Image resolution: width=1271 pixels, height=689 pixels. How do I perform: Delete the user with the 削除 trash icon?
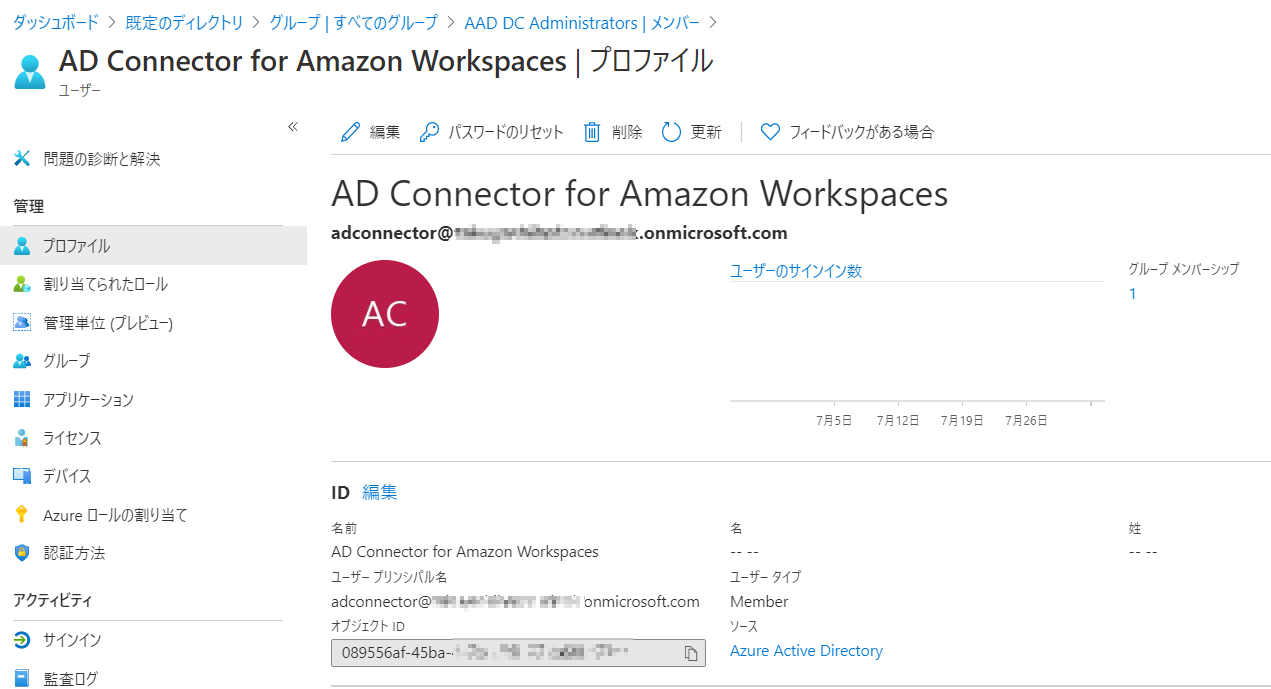pyautogui.click(x=613, y=131)
